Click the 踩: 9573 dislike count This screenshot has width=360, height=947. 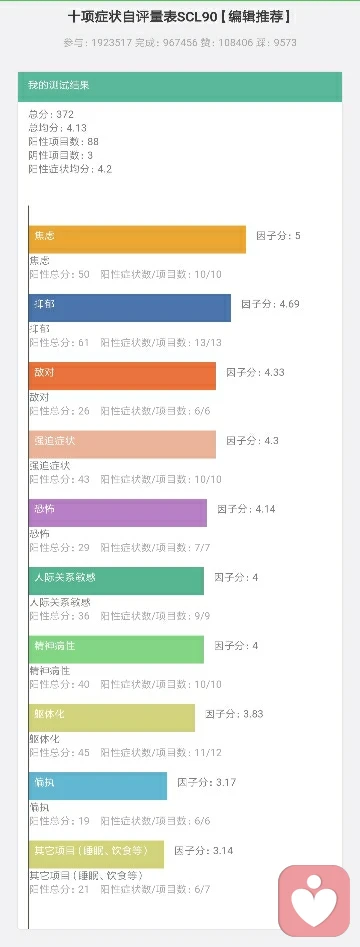(x=278, y=43)
